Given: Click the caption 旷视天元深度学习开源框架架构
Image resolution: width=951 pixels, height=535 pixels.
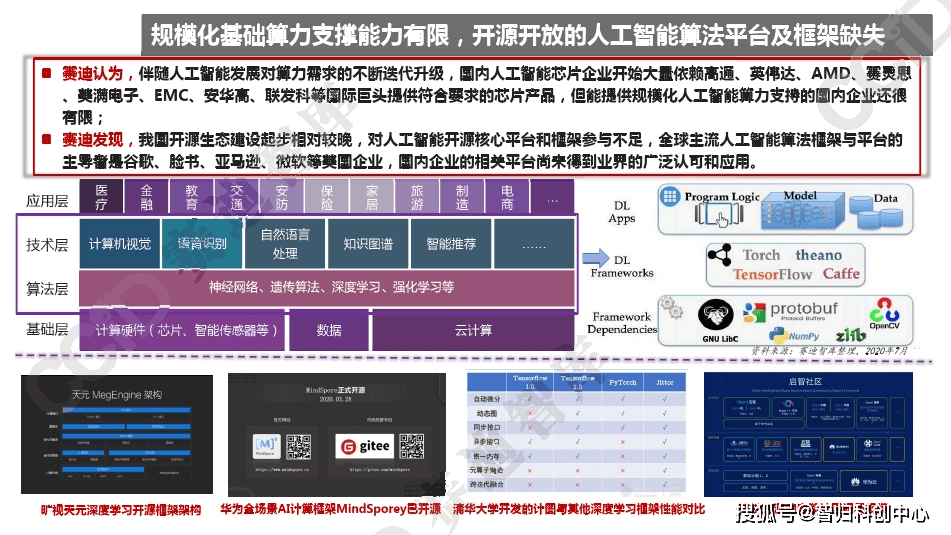Looking at the screenshot, I should pyautogui.click(x=121, y=510).
